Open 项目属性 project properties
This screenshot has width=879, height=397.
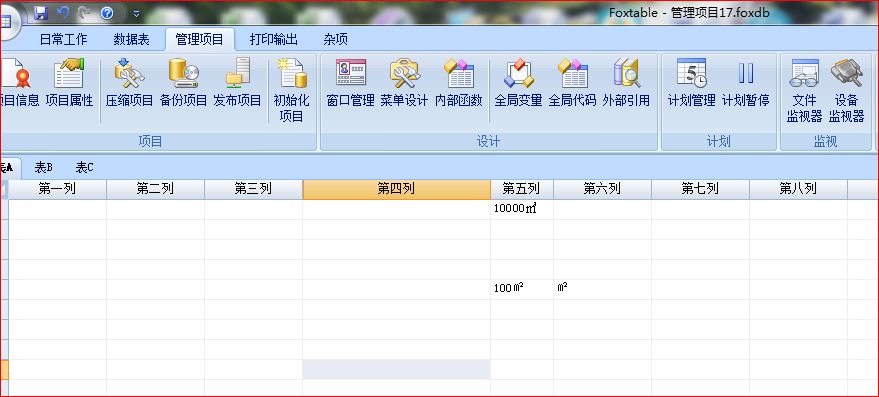(x=69, y=82)
